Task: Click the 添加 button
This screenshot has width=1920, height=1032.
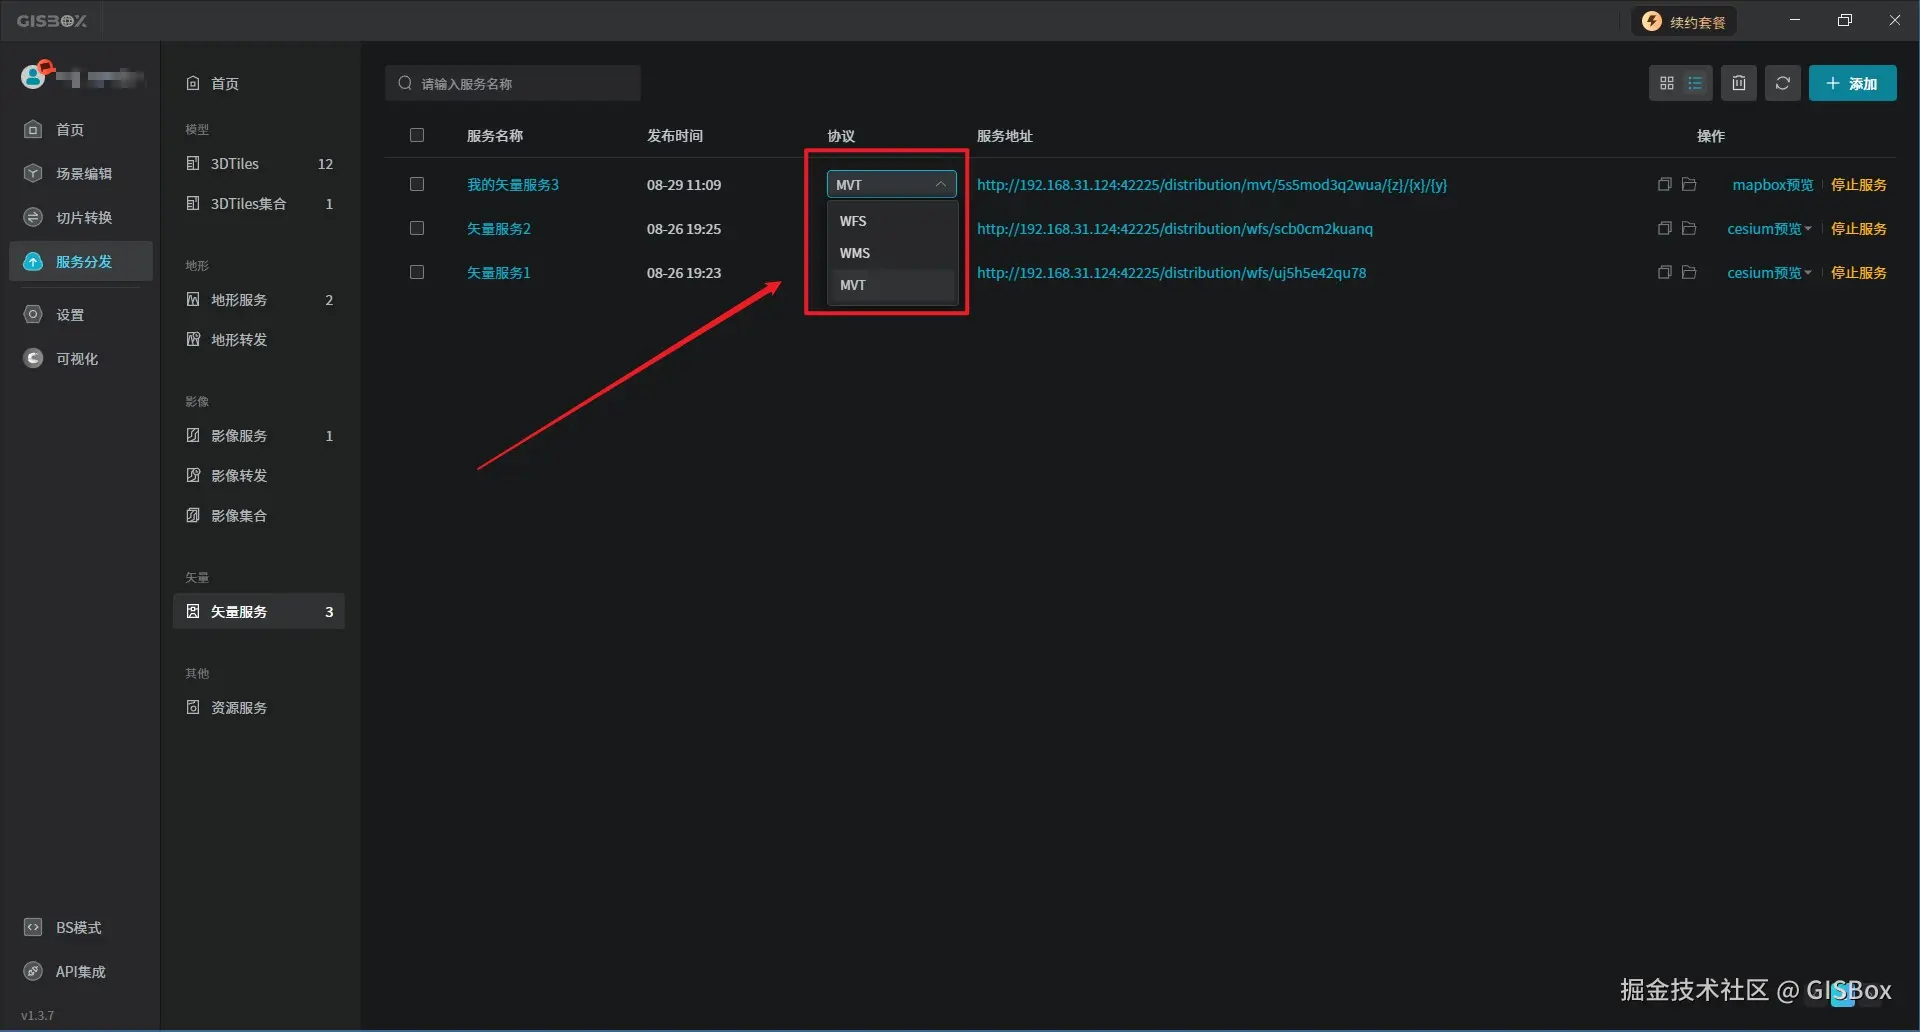Action: coord(1852,84)
